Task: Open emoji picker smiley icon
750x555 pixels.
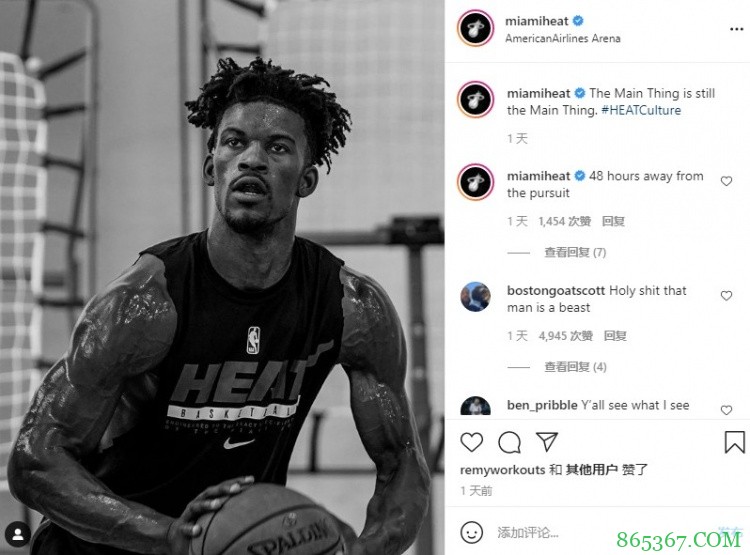Action: (x=471, y=532)
